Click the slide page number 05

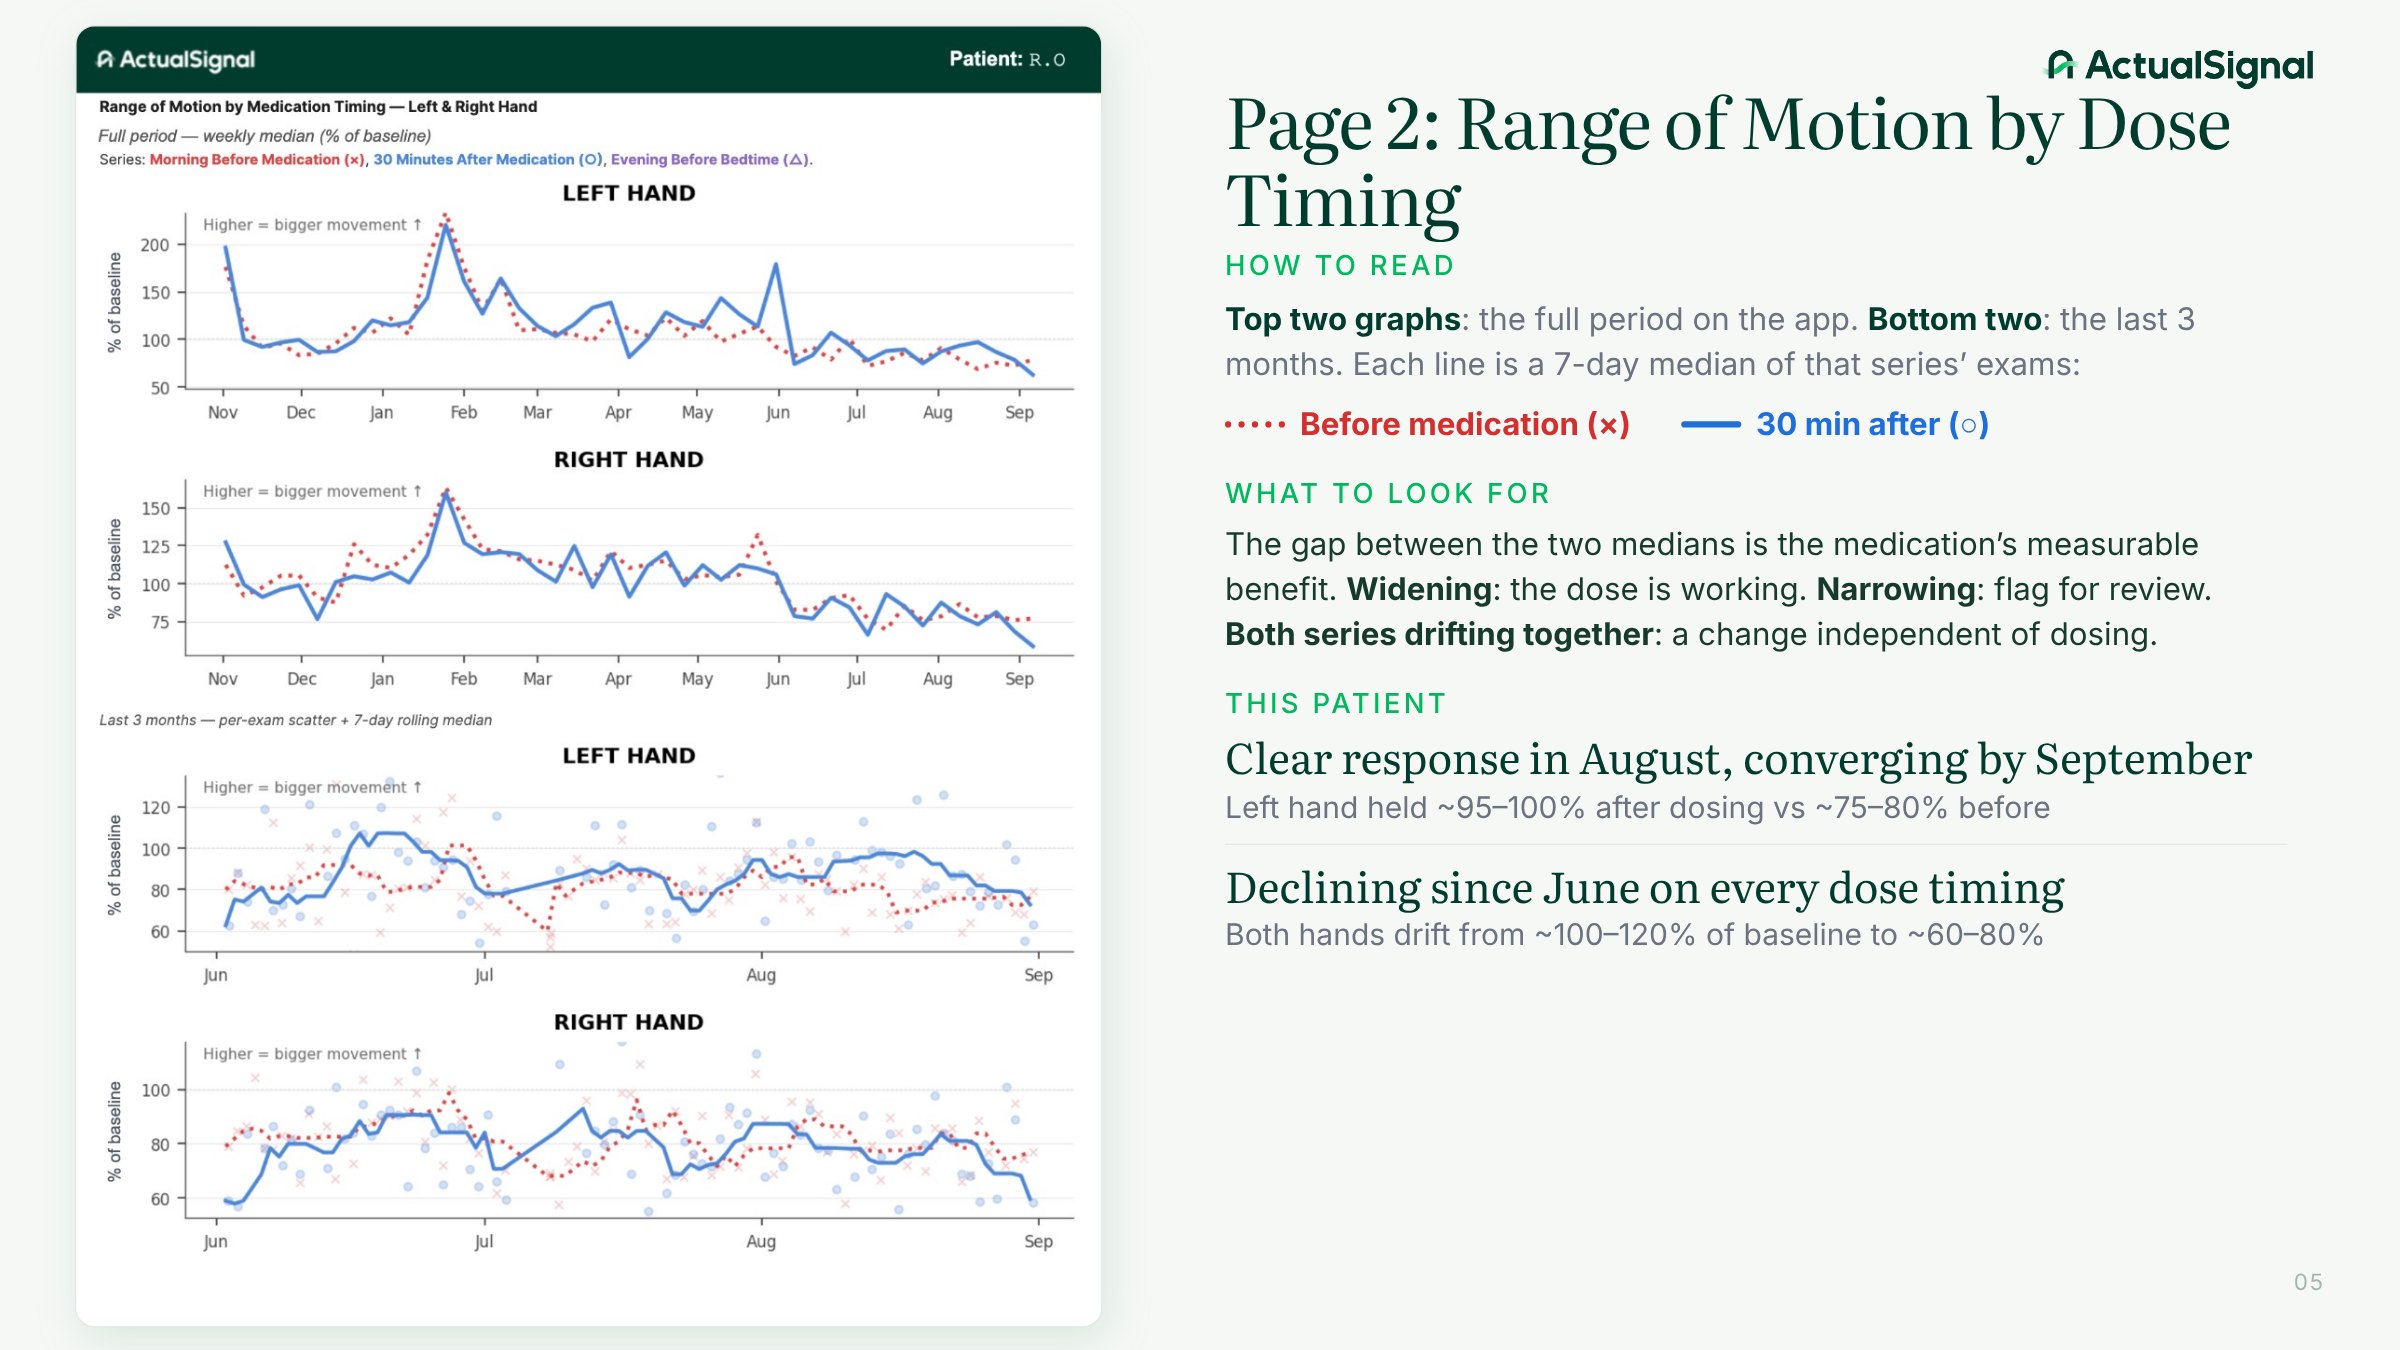2308,1283
